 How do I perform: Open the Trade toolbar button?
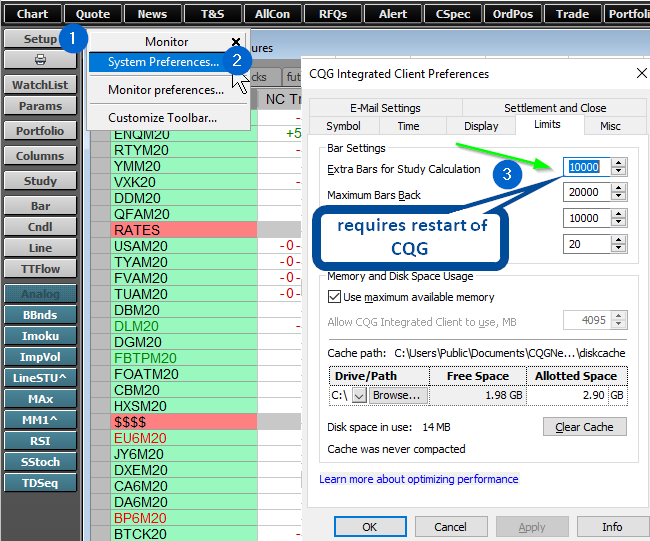point(572,14)
